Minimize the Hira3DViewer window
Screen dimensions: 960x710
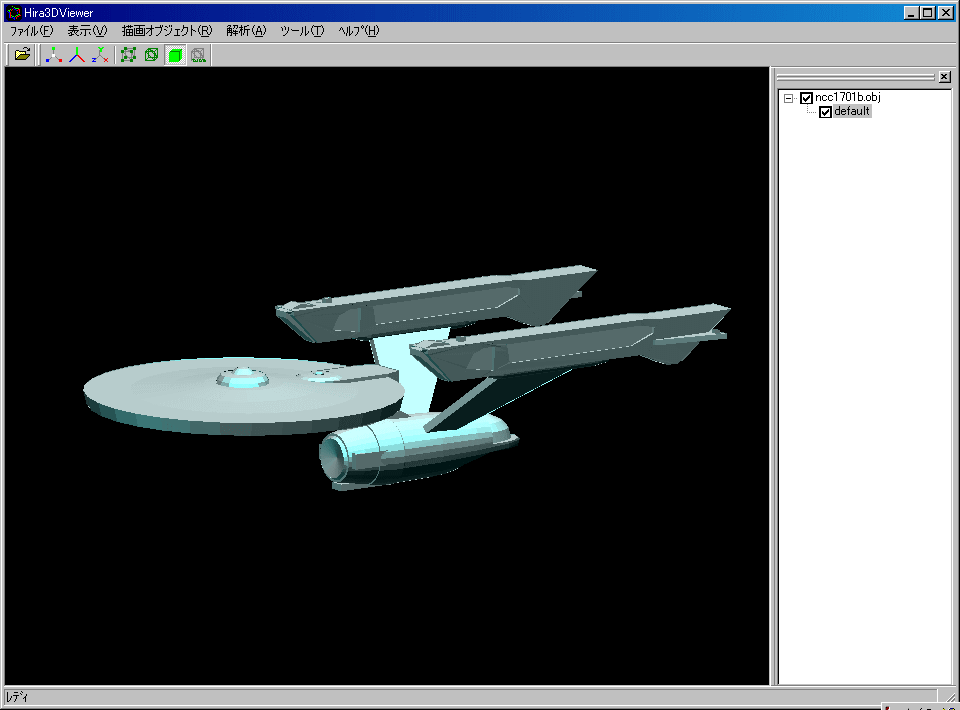tap(911, 13)
